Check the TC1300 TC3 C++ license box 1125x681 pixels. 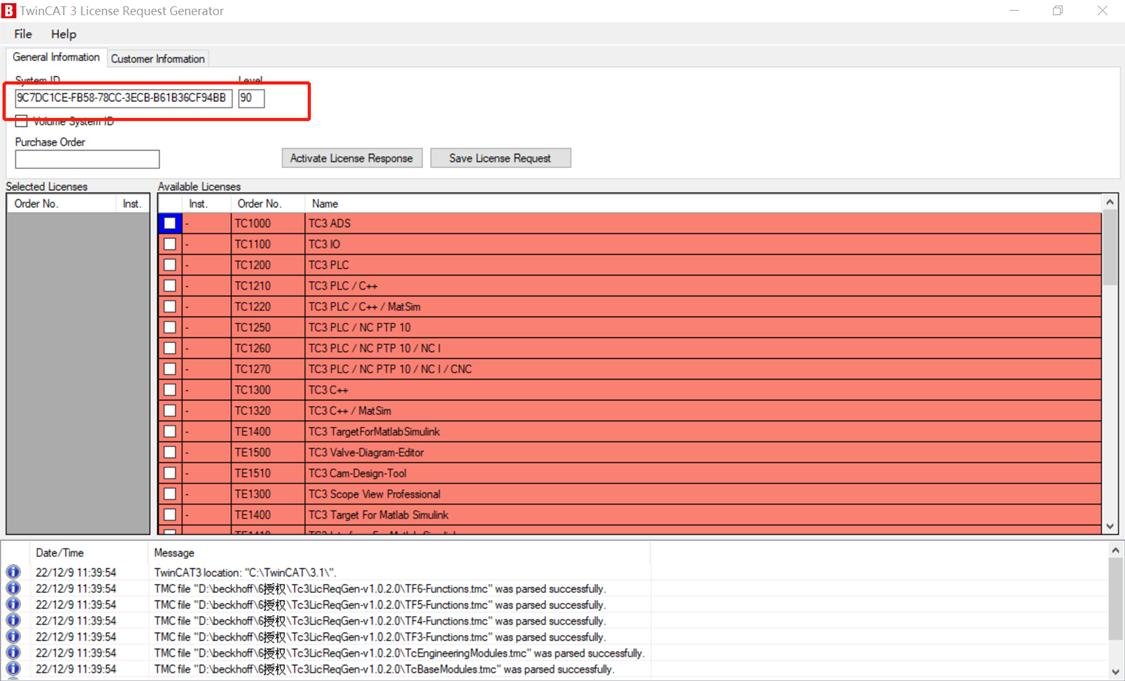[x=169, y=390]
